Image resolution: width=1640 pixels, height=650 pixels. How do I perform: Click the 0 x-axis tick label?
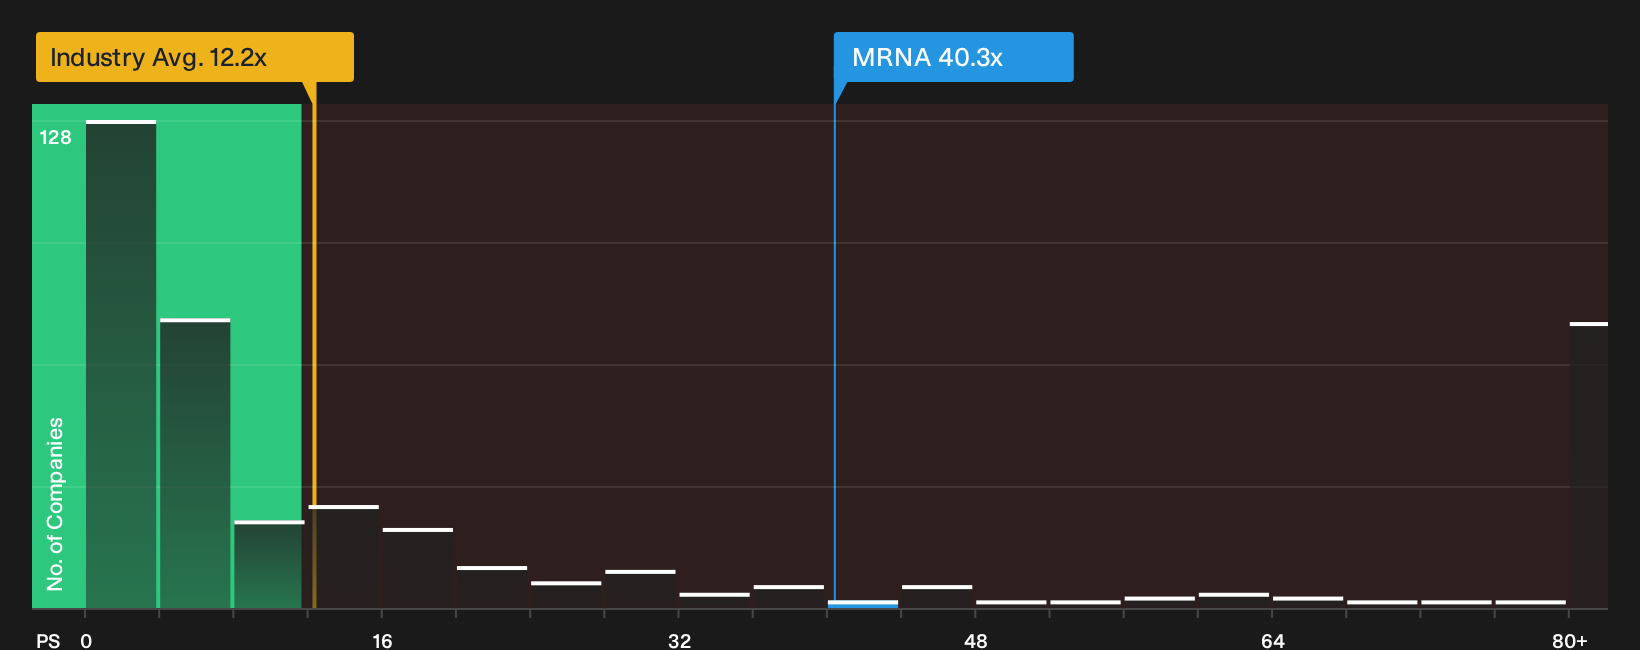pyautogui.click(x=86, y=640)
